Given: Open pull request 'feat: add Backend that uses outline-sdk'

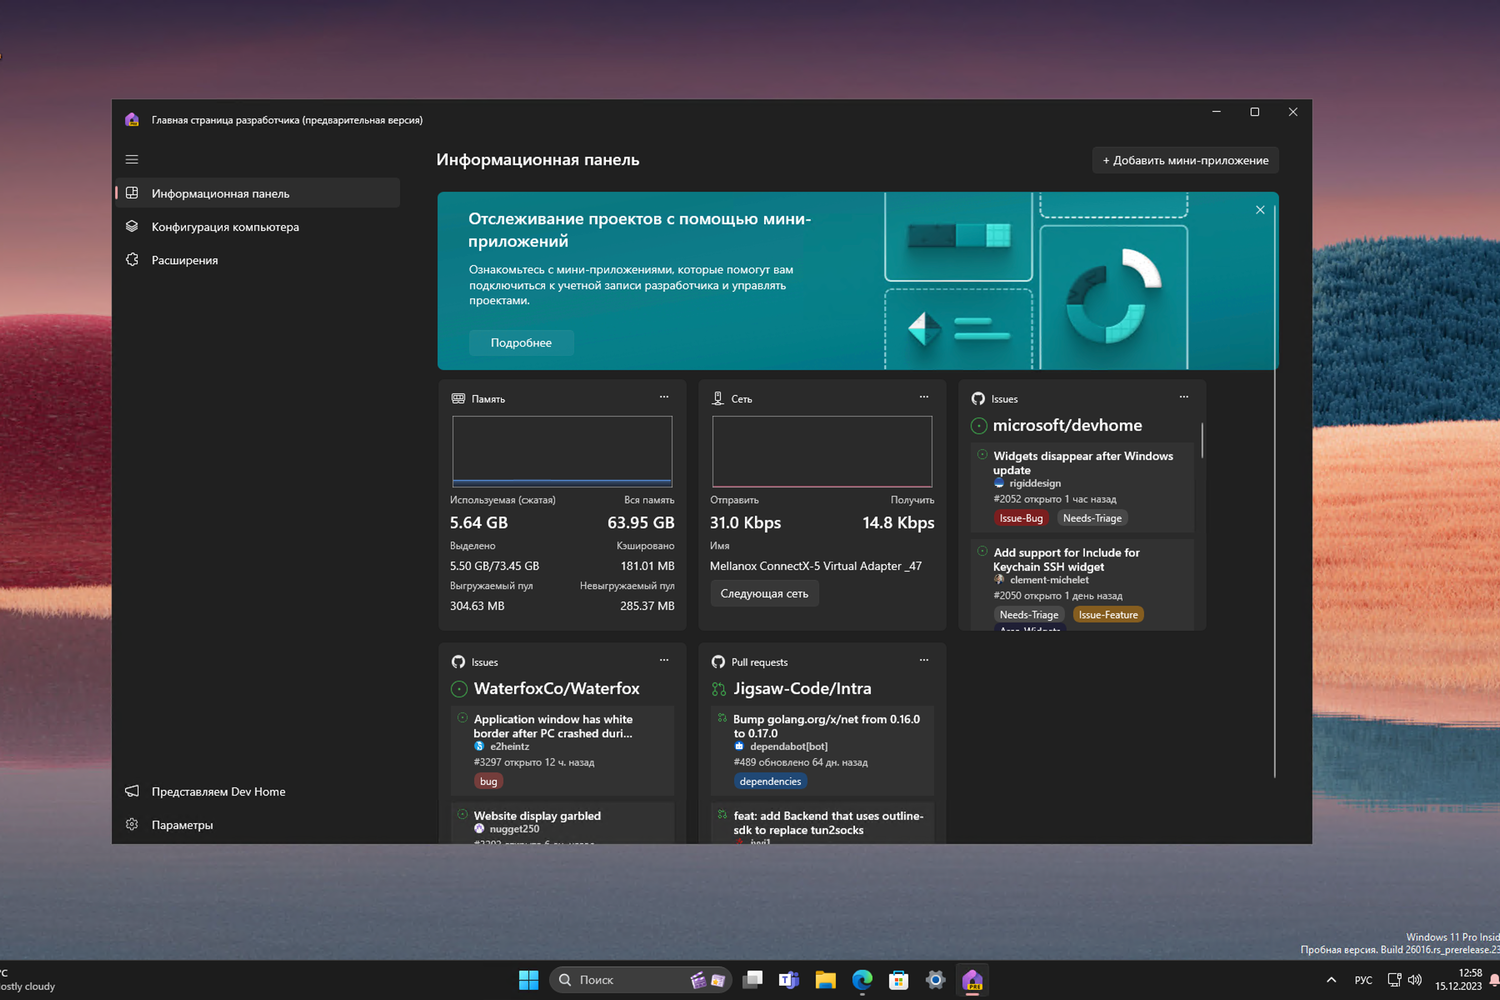Looking at the screenshot, I should [828, 823].
